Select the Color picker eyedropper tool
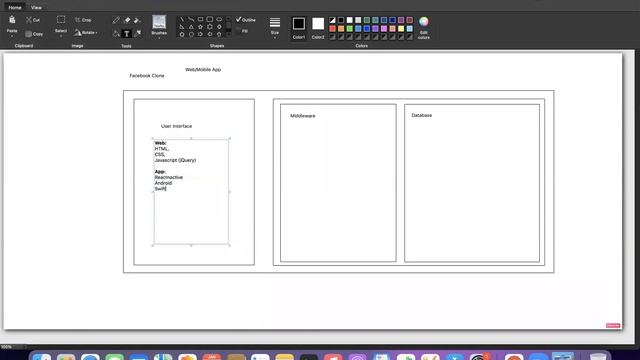The width and height of the screenshot is (640, 360). 138,33
